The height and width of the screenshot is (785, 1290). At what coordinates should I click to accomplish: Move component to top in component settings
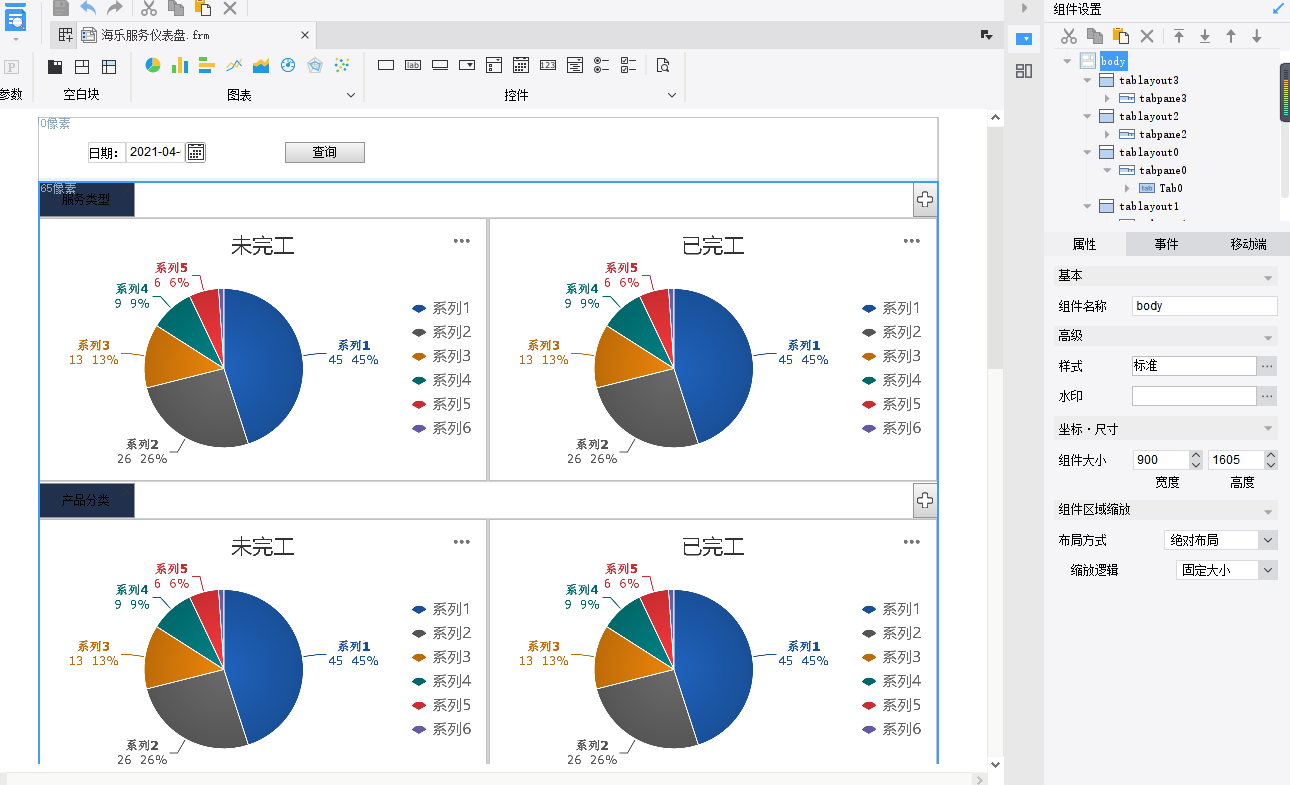[1179, 36]
